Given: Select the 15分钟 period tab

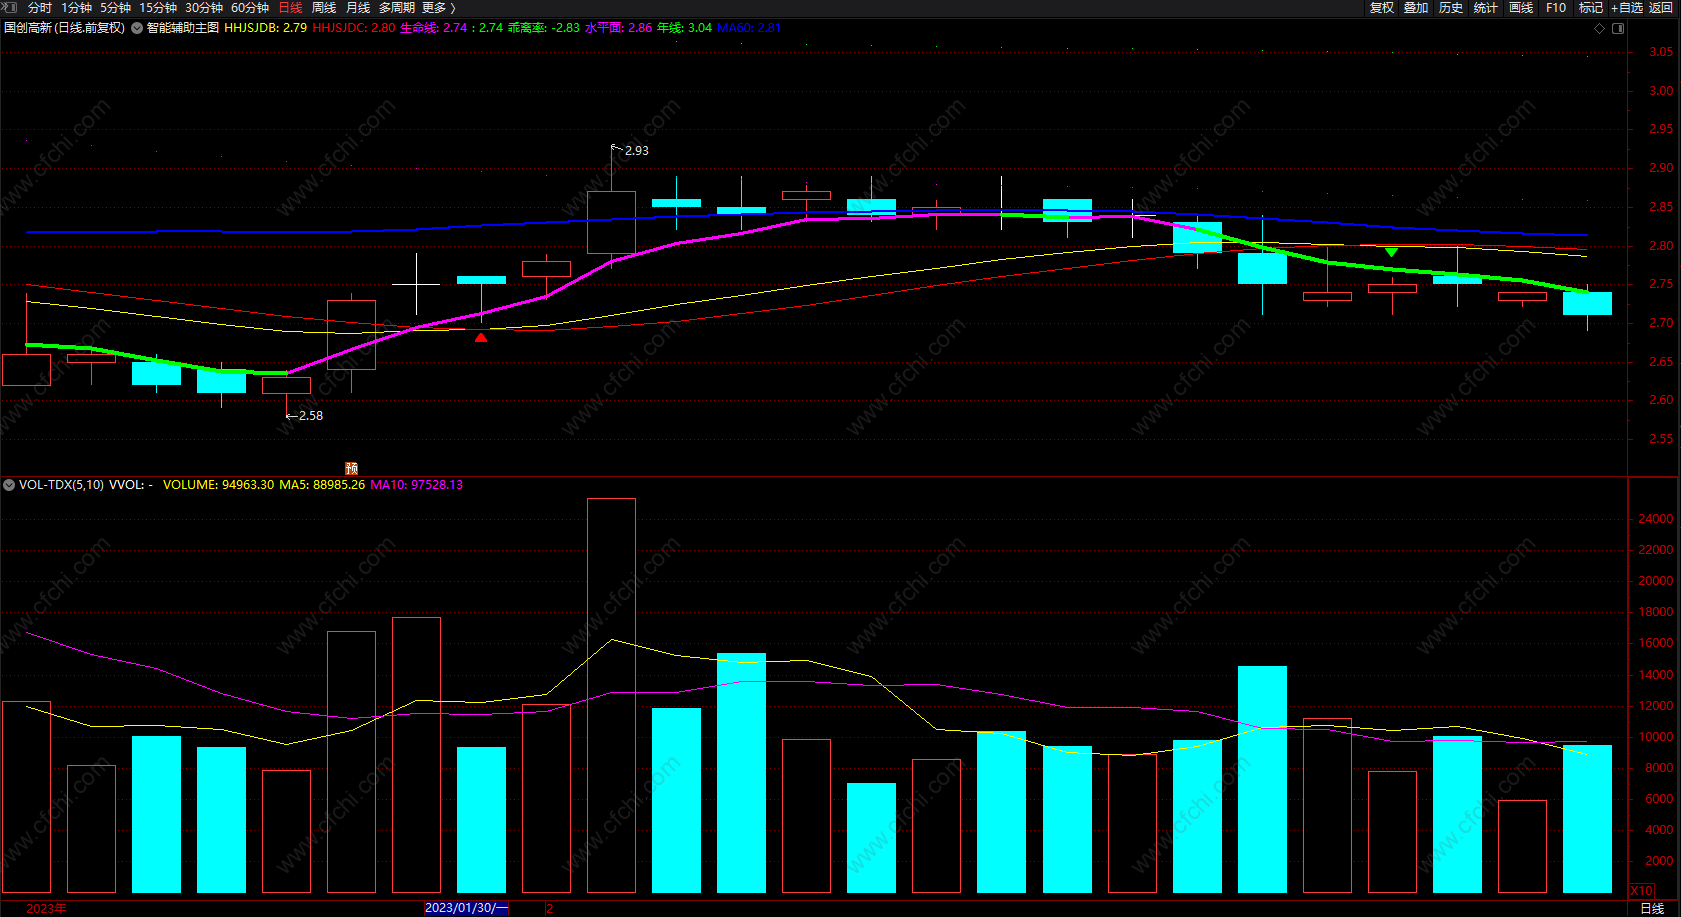Looking at the screenshot, I should point(158,8).
